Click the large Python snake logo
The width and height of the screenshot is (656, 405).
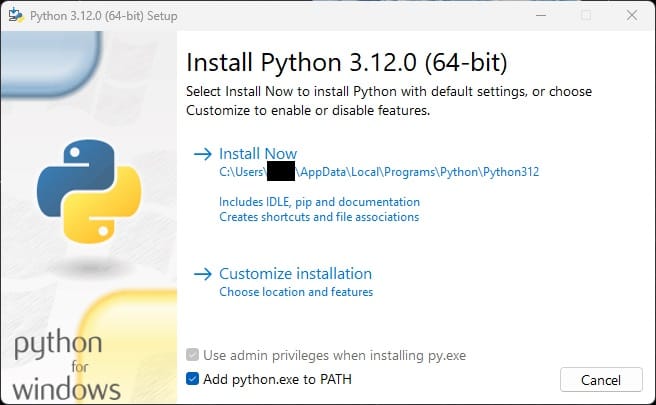point(89,191)
